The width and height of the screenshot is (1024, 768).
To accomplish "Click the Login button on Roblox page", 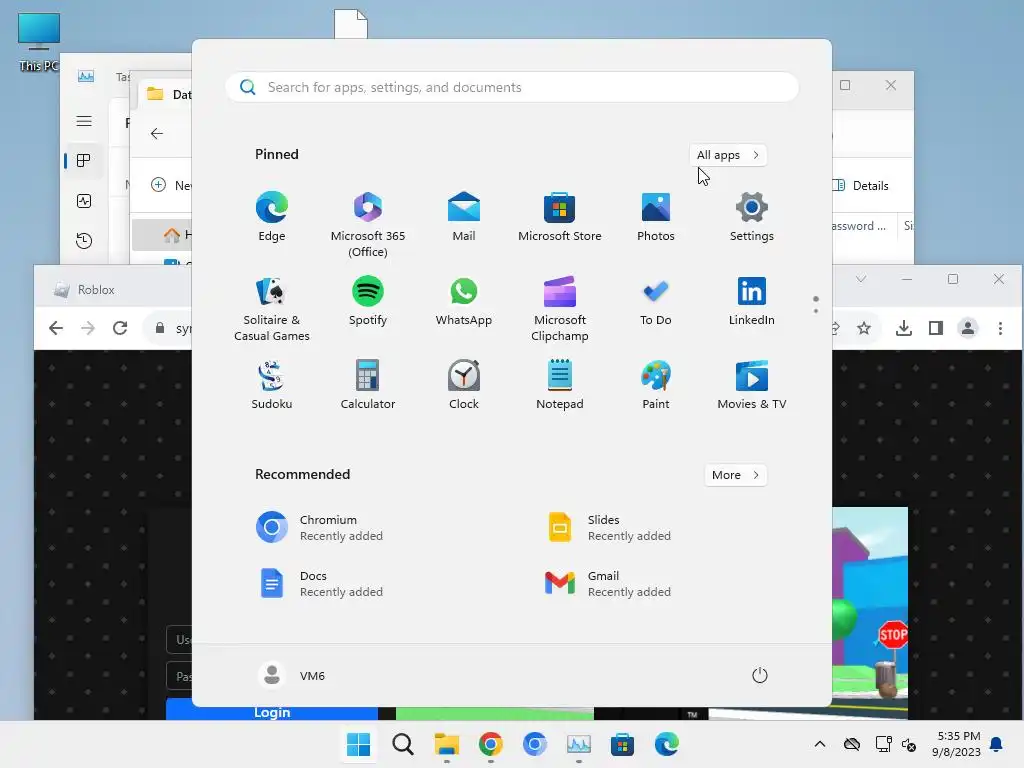I will [x=272, y=711].
